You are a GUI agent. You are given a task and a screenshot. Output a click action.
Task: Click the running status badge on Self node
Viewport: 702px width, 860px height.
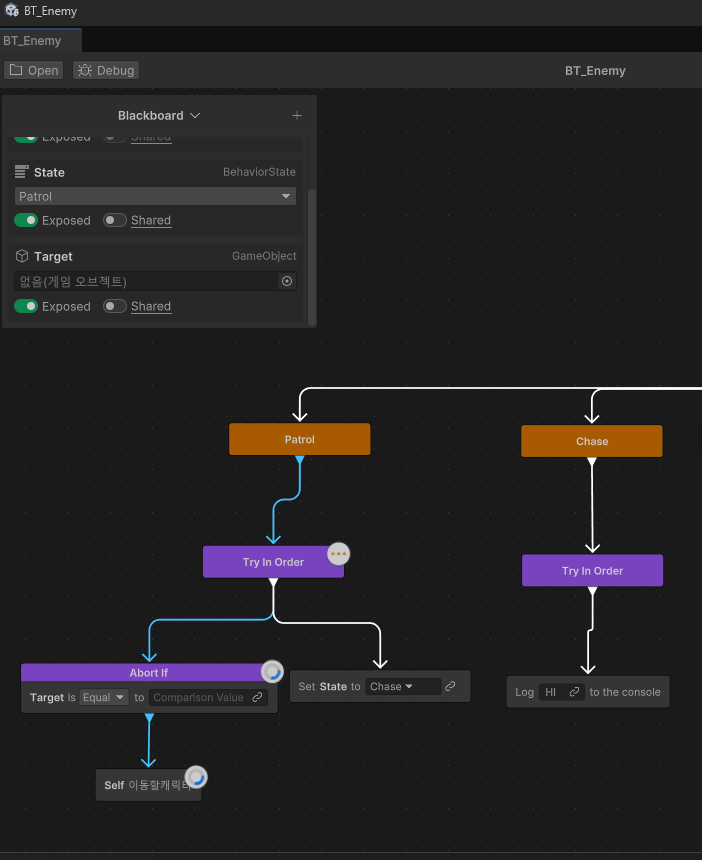[x=196, y=777]
